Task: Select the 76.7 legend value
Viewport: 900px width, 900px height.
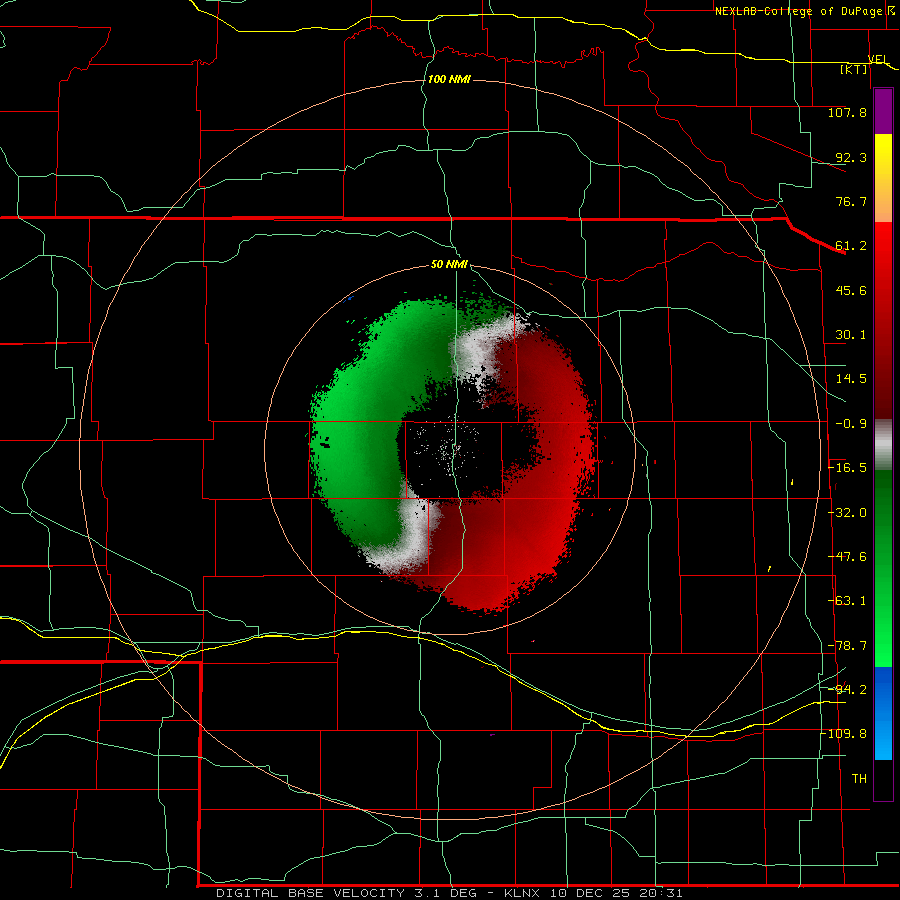Action: pyautogui.click(x=851, y=201)
